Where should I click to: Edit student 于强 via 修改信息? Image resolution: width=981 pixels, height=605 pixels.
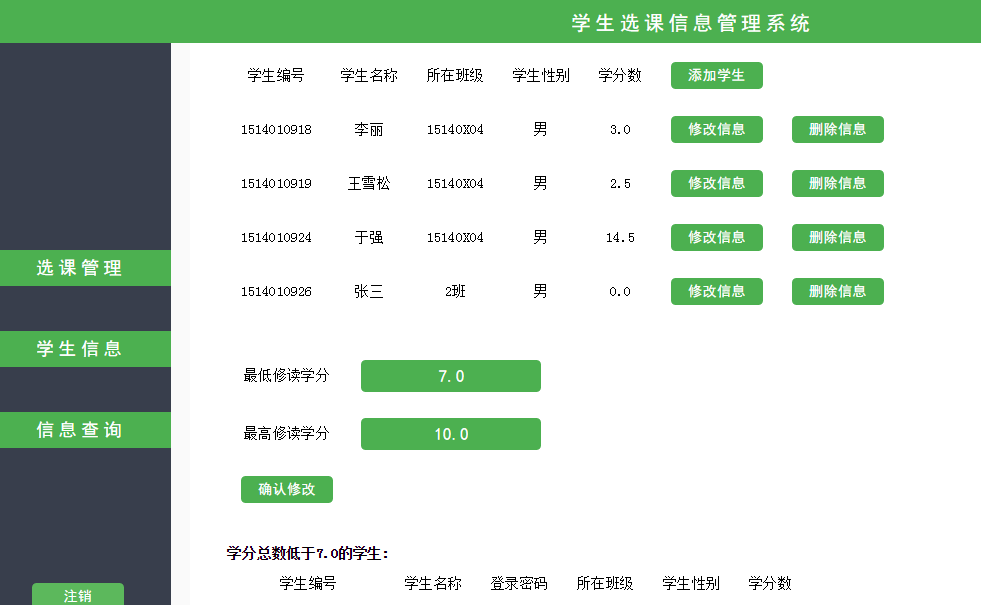click(716, 237)
